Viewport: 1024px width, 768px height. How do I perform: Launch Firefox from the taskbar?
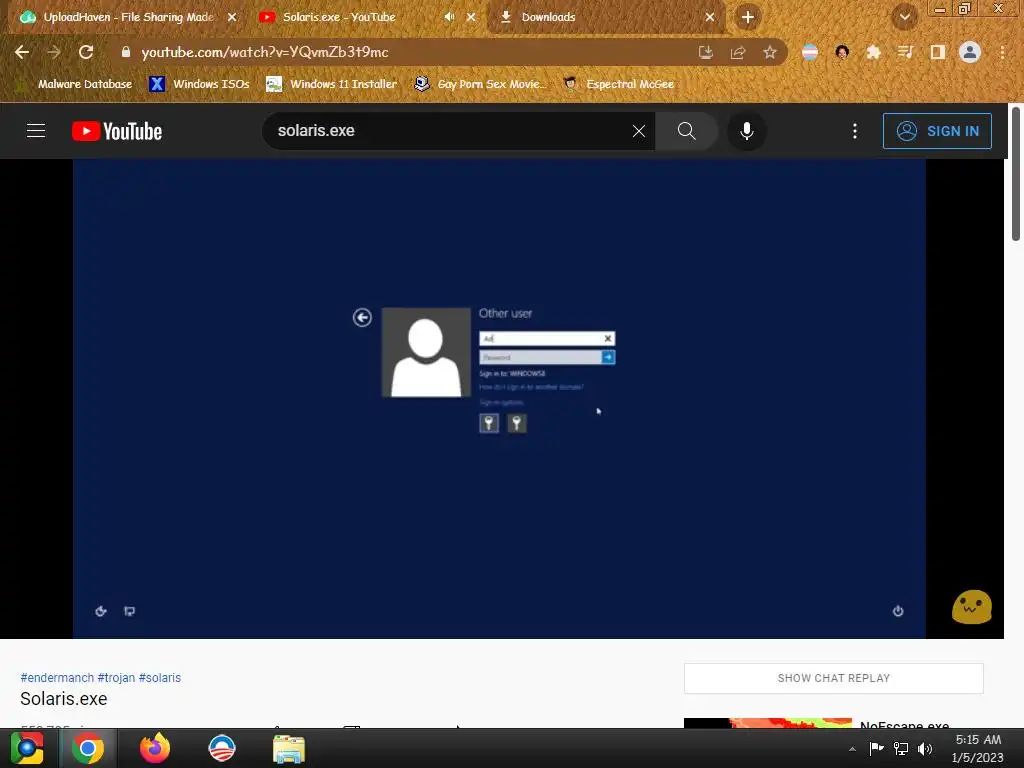click(155, 748)
